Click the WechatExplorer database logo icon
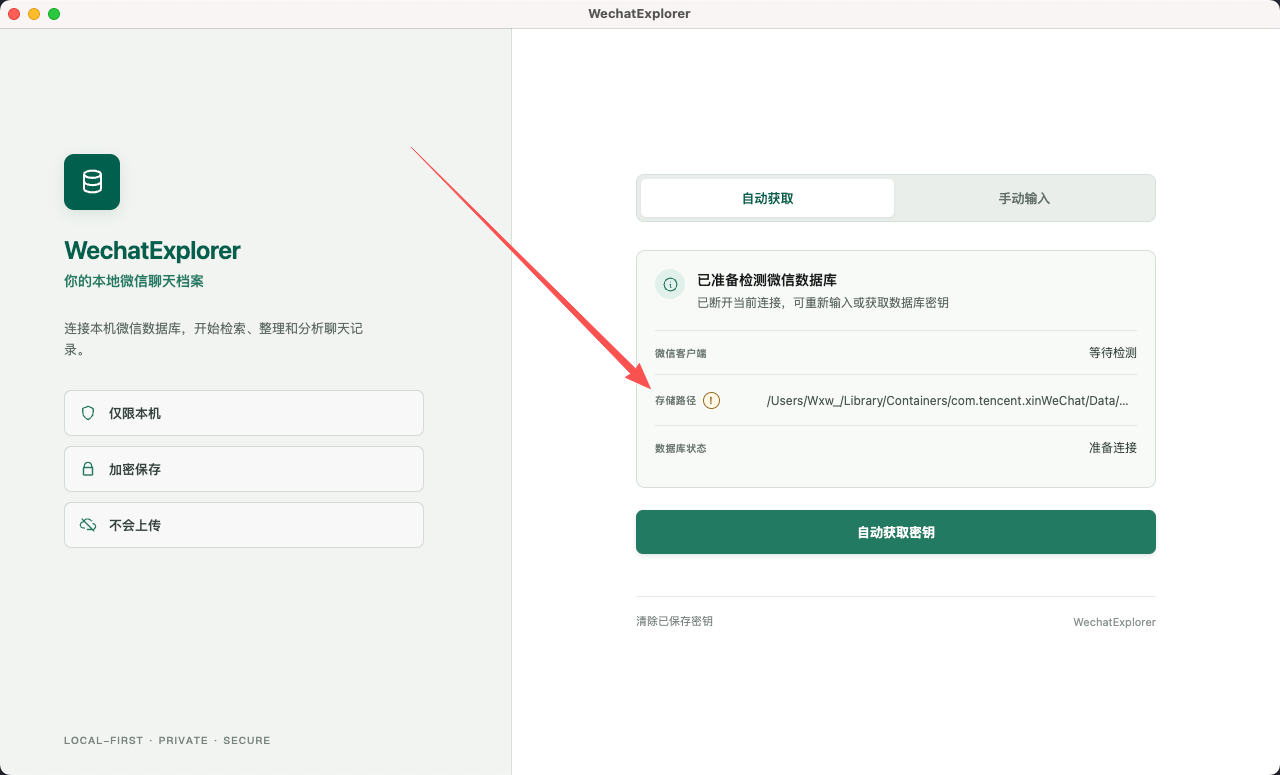 point(92,182)
